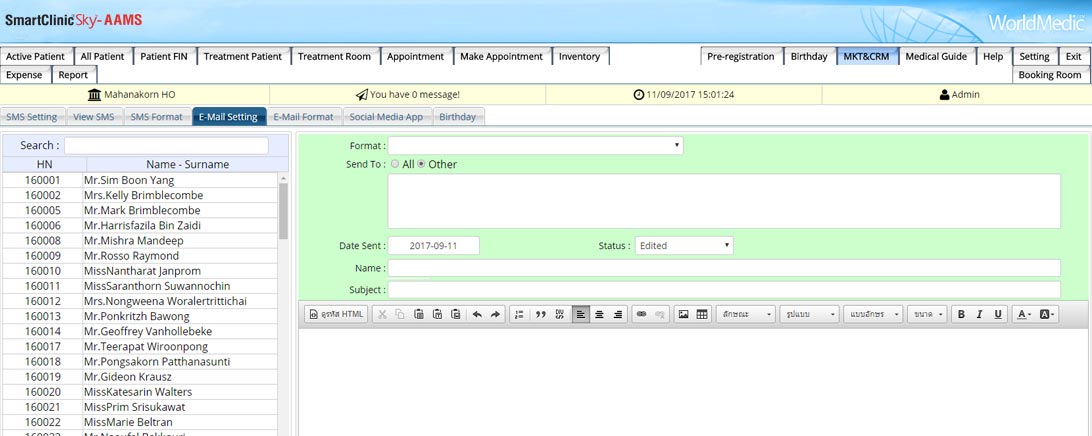
Task: Switch to the E-Mail Format tab
Action: [x=303, y=117]
